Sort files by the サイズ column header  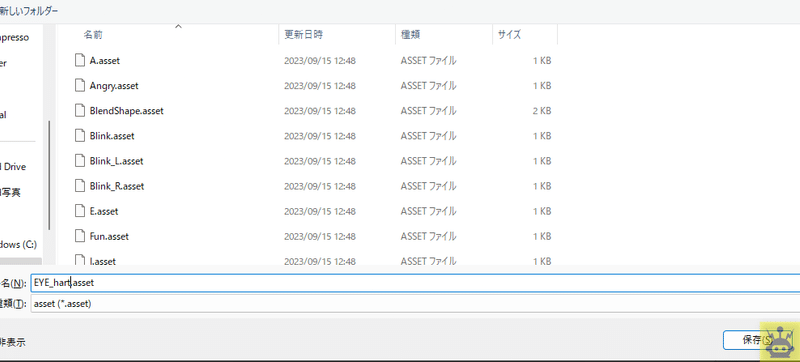tap(509, 35)
